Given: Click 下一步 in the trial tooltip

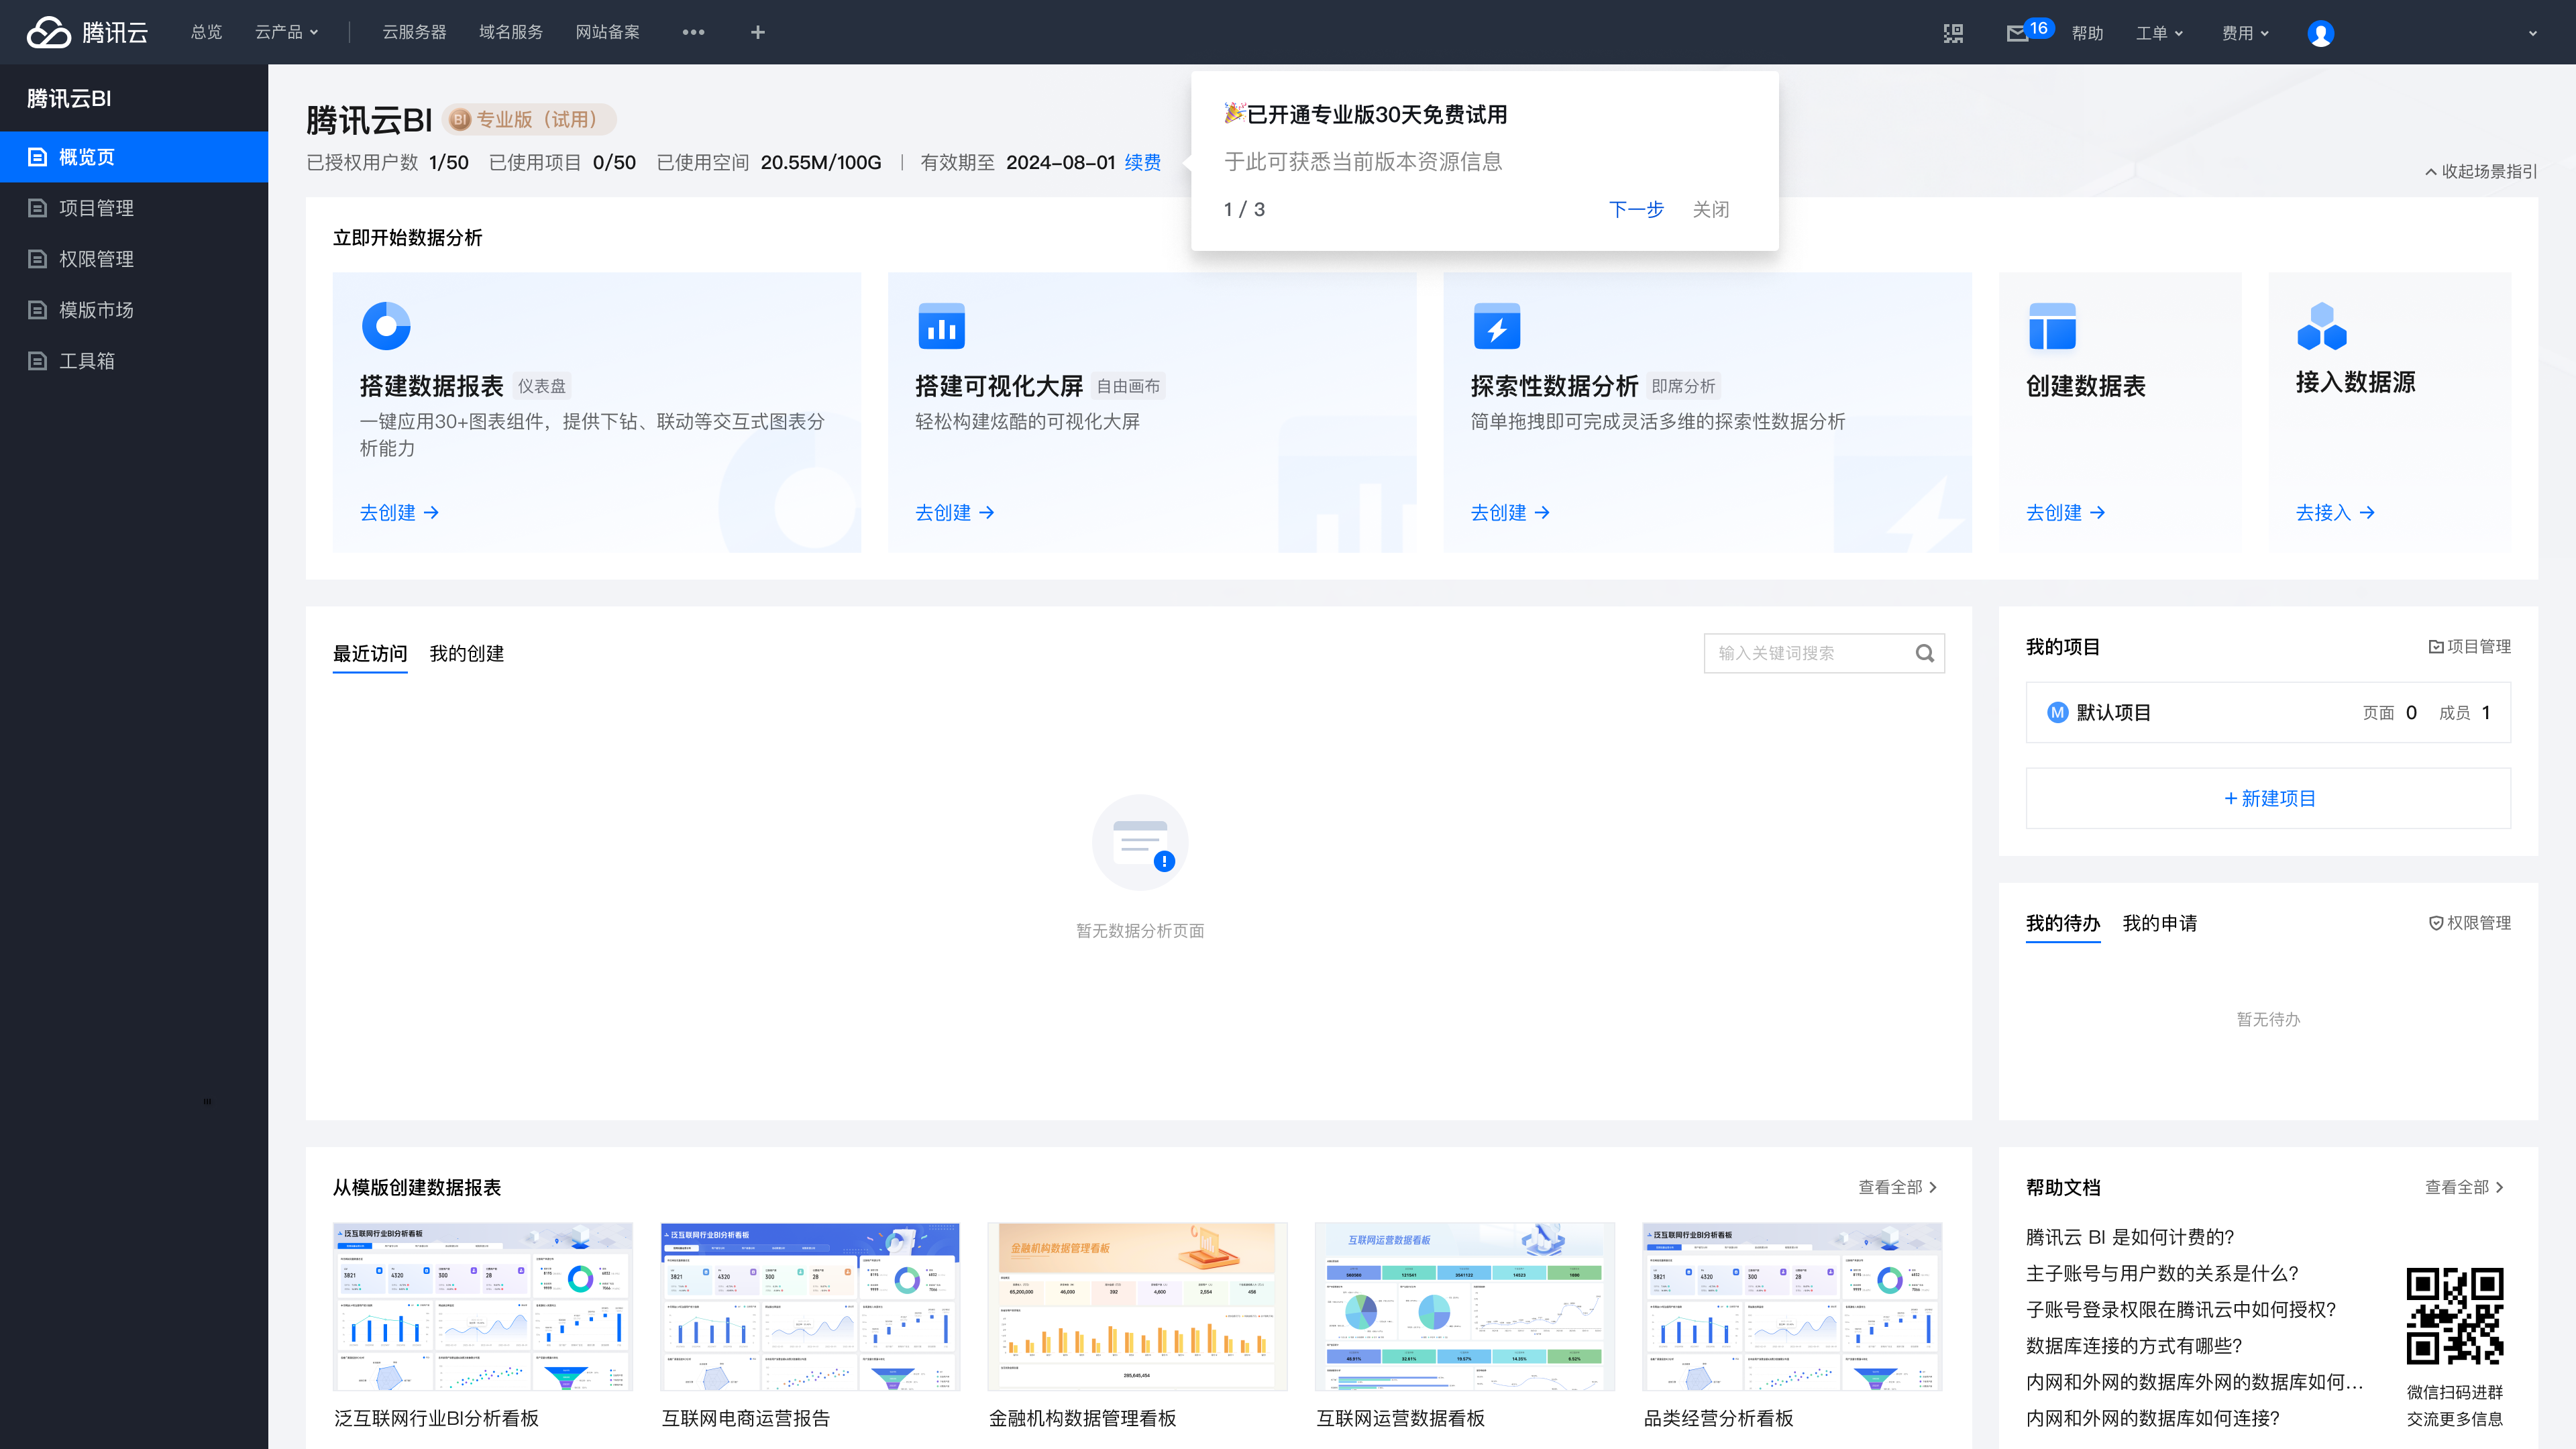Looking at the screenshot, I should (x=1636, y=209).
